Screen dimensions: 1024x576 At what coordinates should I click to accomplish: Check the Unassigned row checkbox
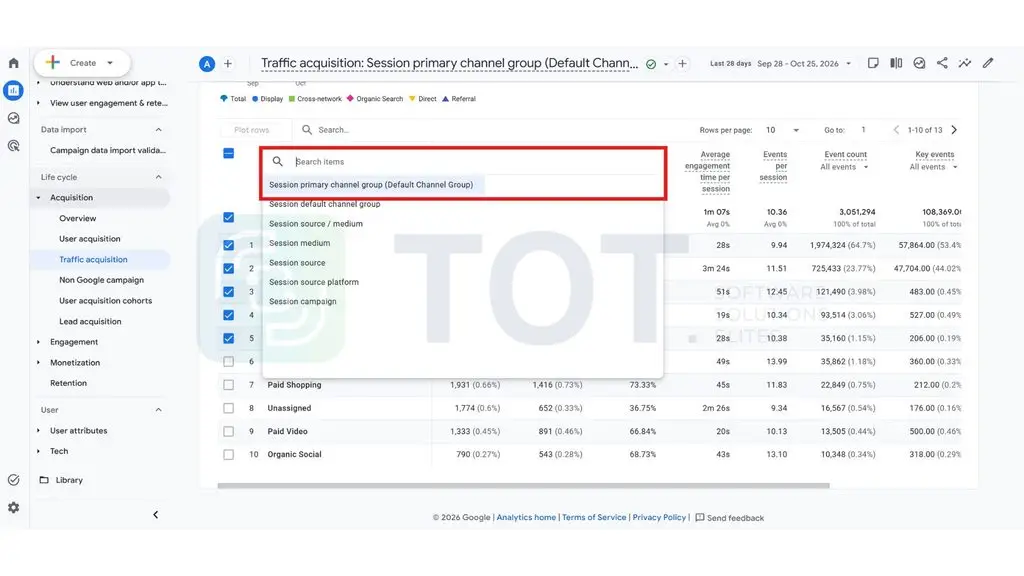click(x=229, y=408)
